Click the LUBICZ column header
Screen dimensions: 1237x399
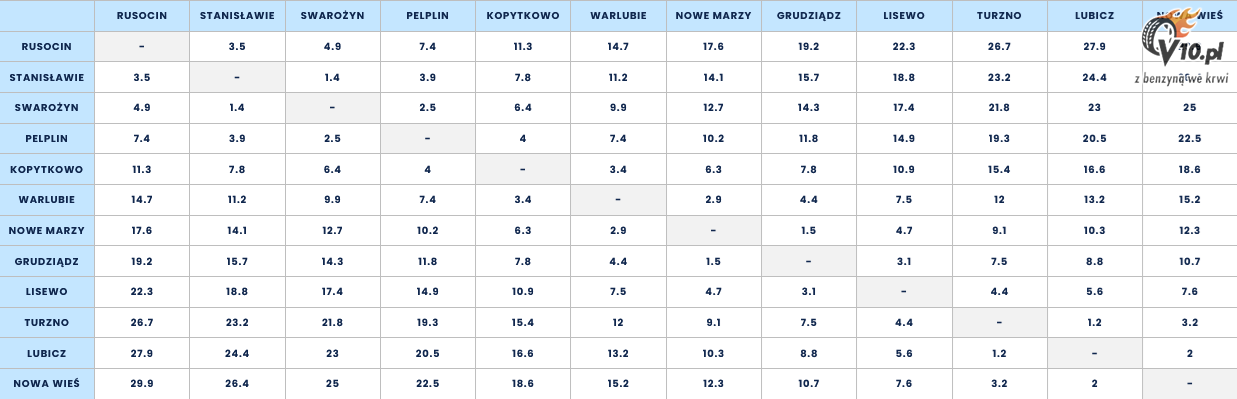coord(1094,16)
